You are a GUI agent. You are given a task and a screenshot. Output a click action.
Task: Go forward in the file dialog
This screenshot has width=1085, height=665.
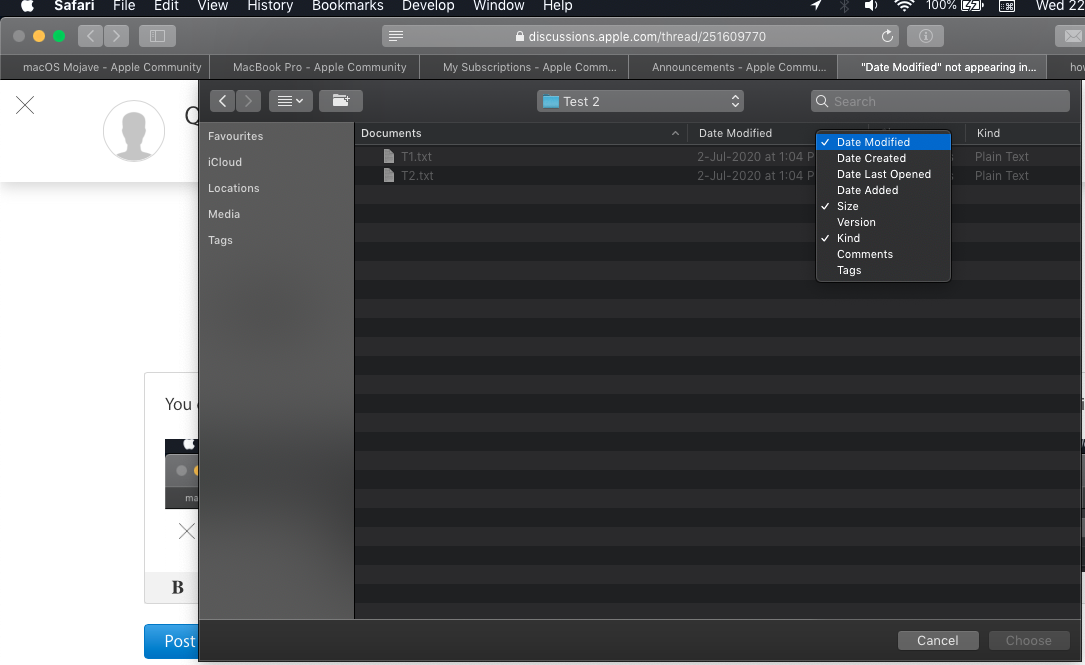[x=248, y=101]
